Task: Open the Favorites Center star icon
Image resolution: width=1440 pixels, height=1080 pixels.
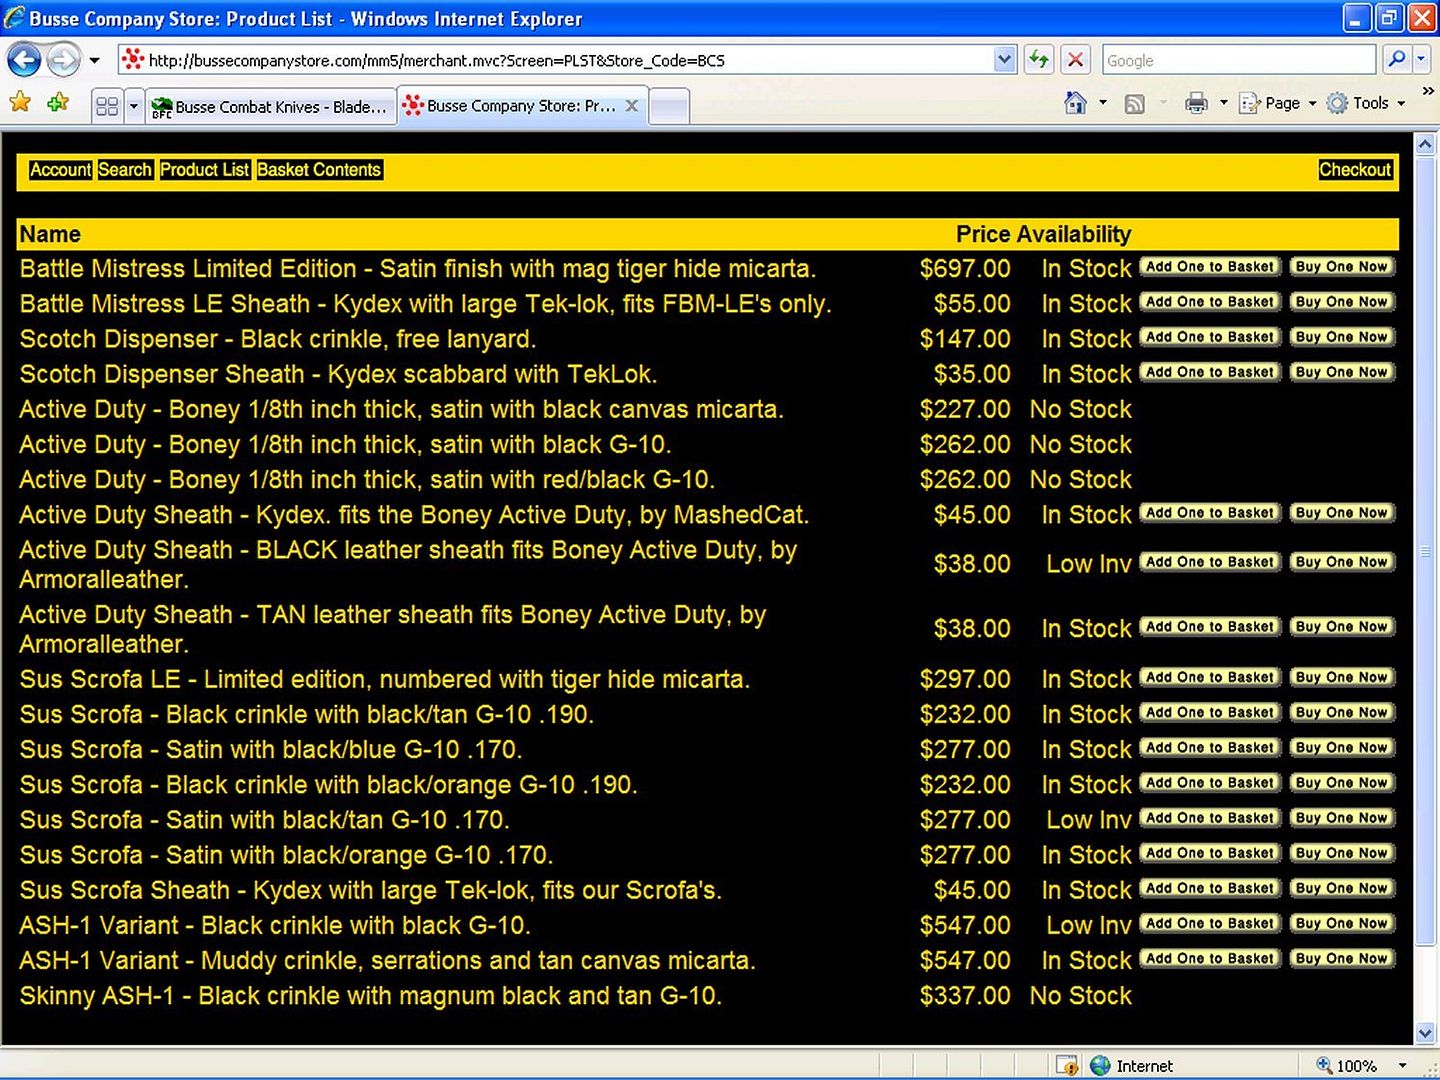Action: tap(20, 102)
